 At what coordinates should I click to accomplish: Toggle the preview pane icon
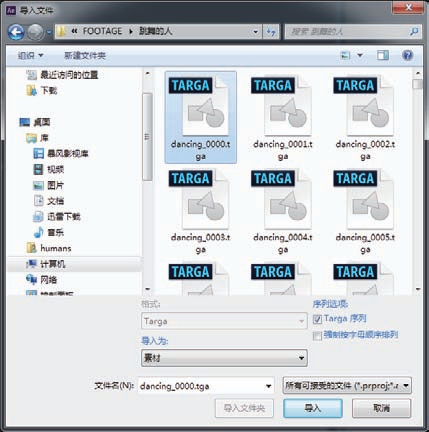coord(383,55)
